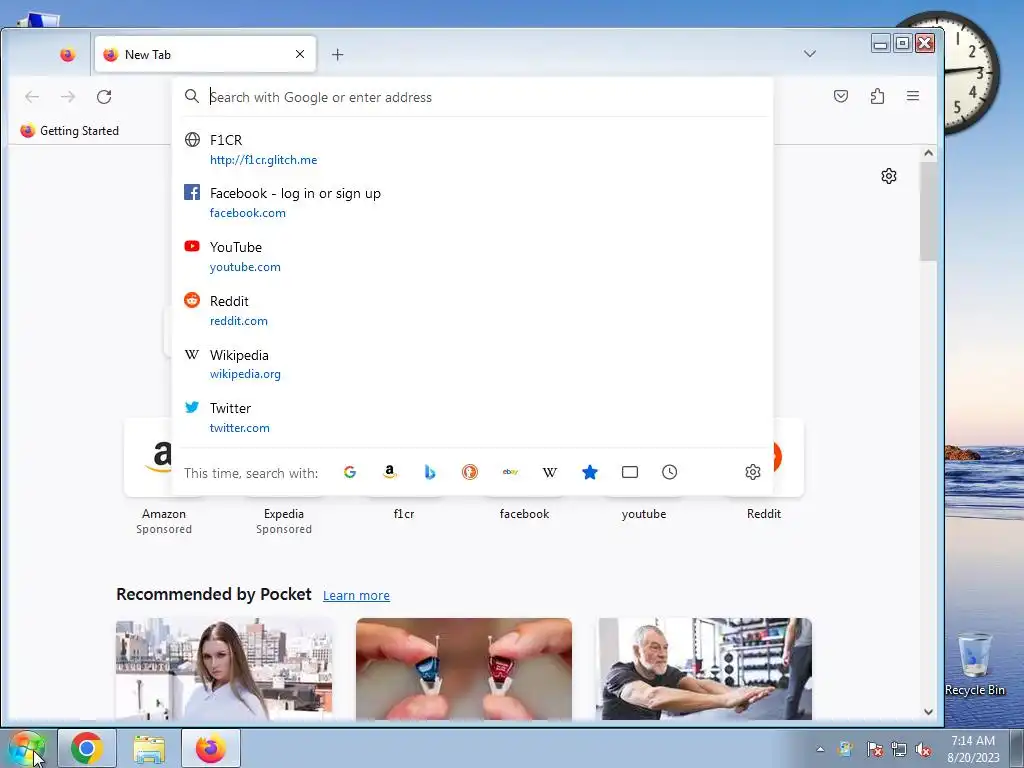Reload the current page
Screen dimensions: 1024x768
(x=104, y=97)
